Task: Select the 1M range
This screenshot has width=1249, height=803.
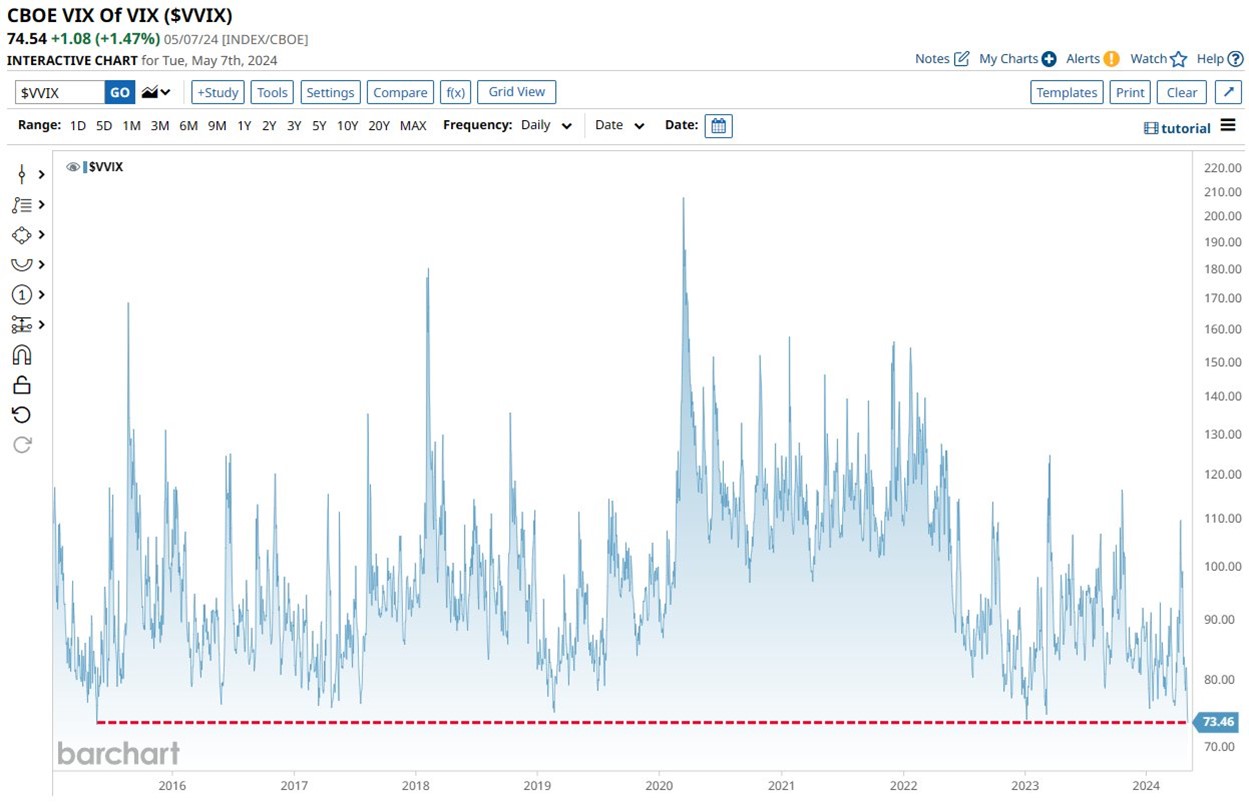Action: click(131, 126)
